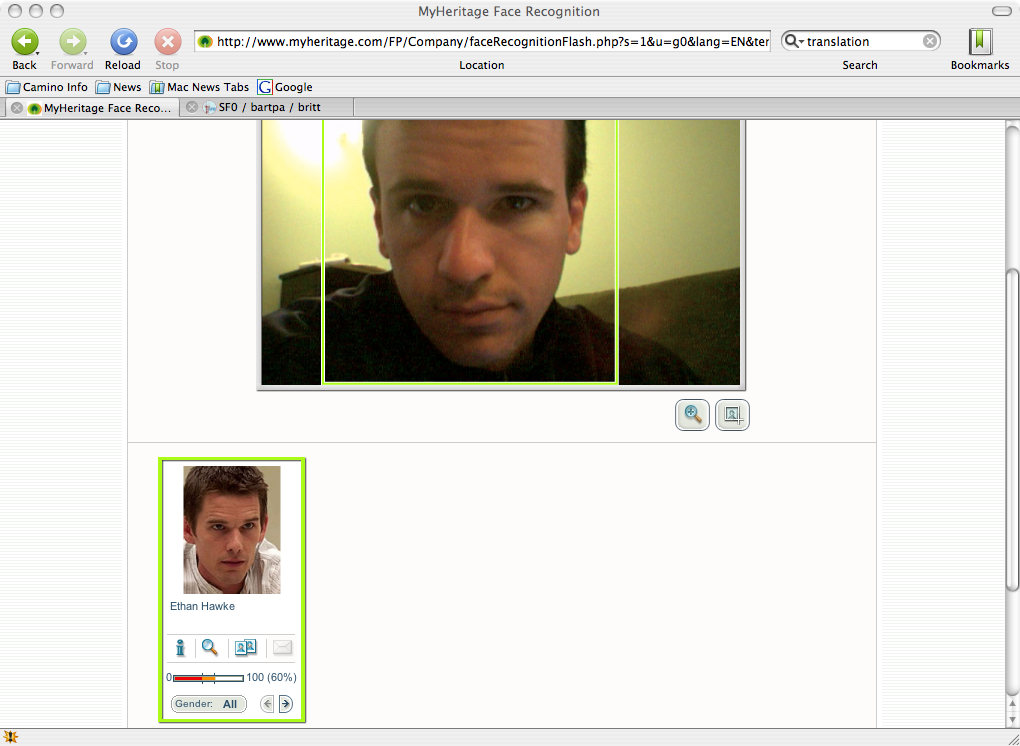
Task: Click the Google bookmark in the bookmarks bar
Action: 285,87
